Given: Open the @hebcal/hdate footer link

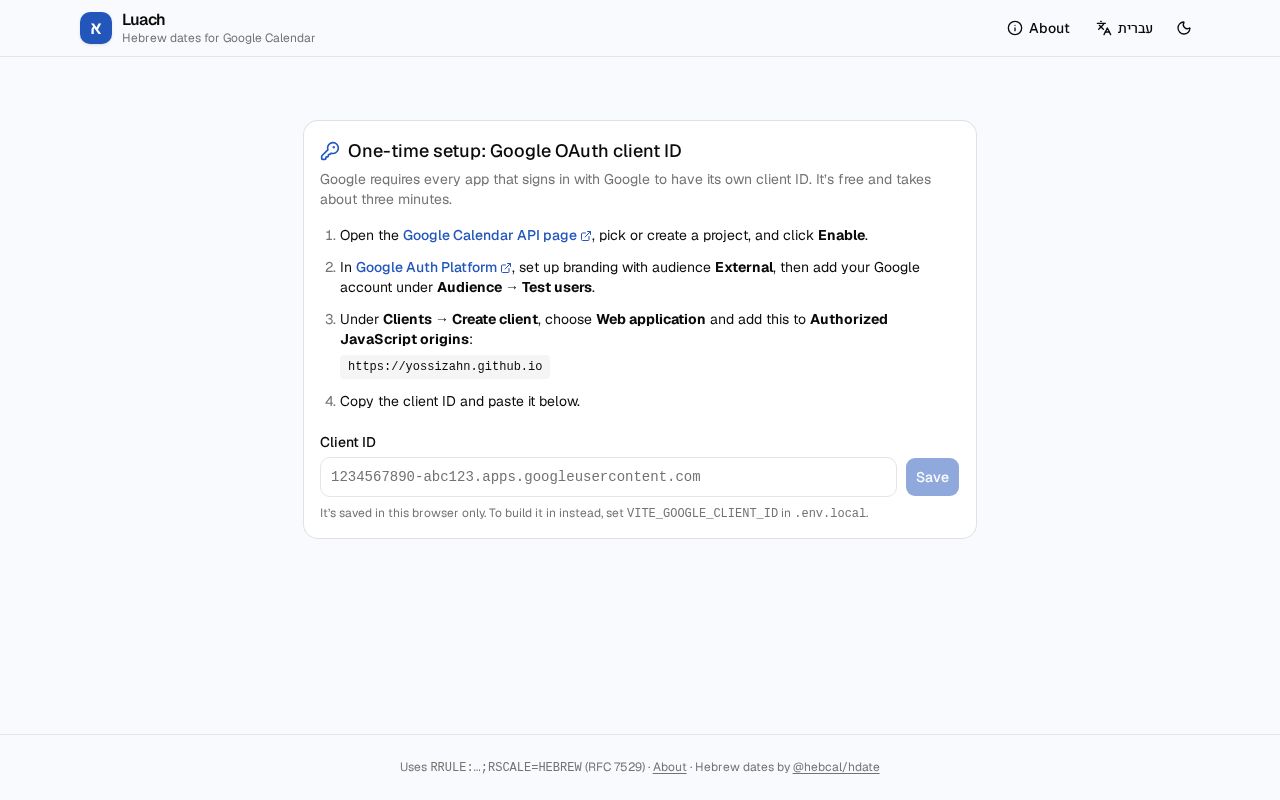Looking at the screenshot, I should (x=836, y=767).
